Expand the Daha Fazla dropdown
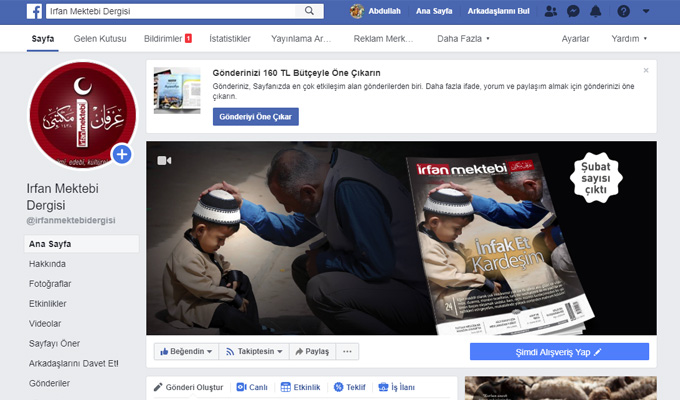This screenshot has width=680, height=400. [463, 39]
